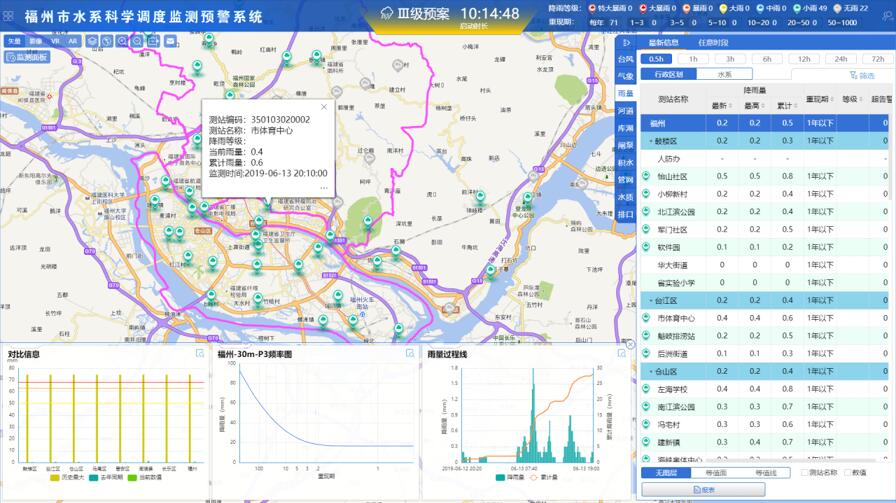Click the envelope message icon
Image resolution: width=896 pixels, height=503 pixels.
tap(170, 41)
